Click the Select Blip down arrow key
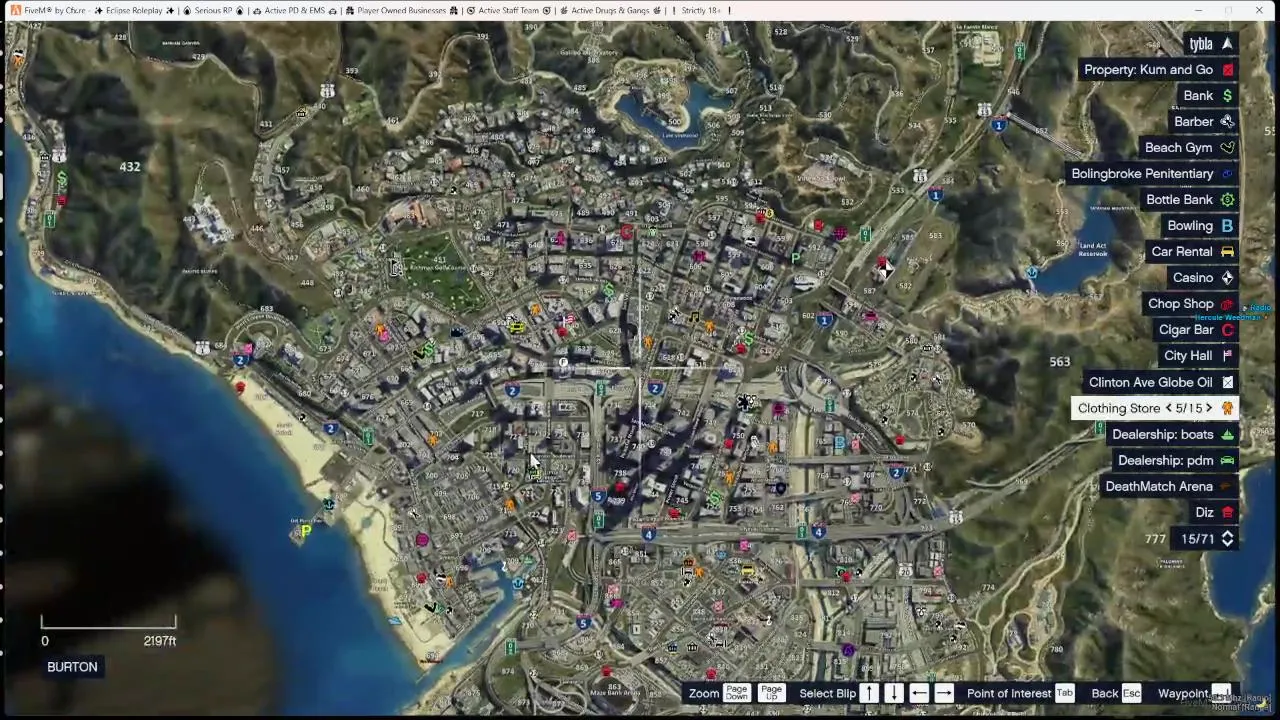The height and width of the screenshot is (720, 1280). click(894, 693)
